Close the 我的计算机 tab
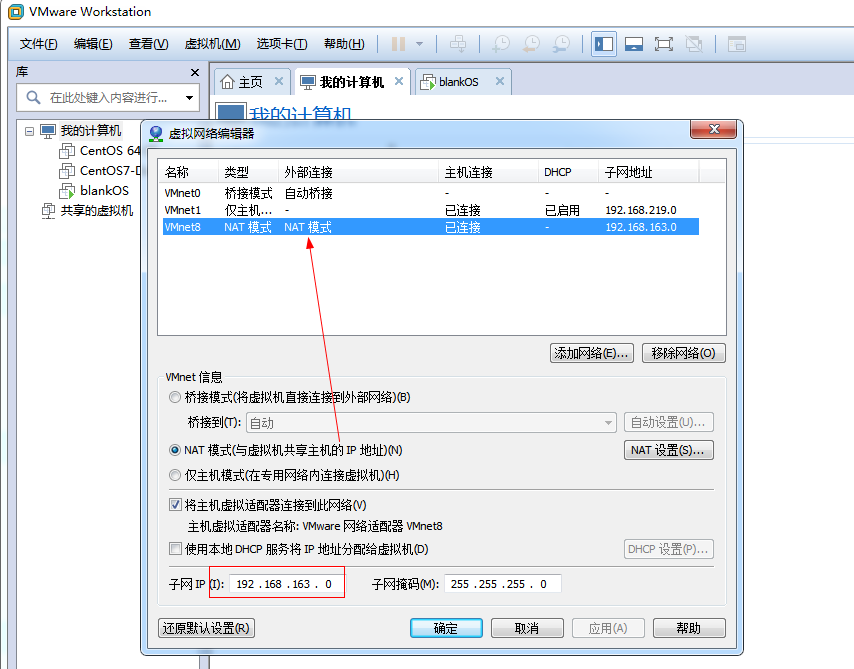Viewport: 854px width, 669px height. 399,81
